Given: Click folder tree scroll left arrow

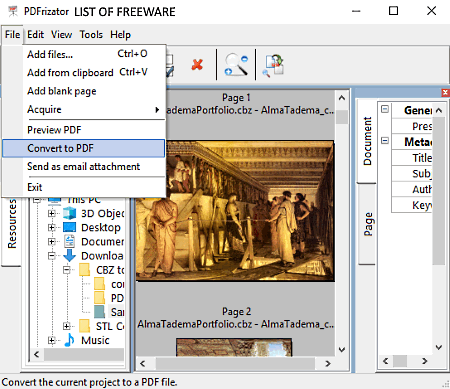Looking at the screenshot, I should (x=37, y=354).
